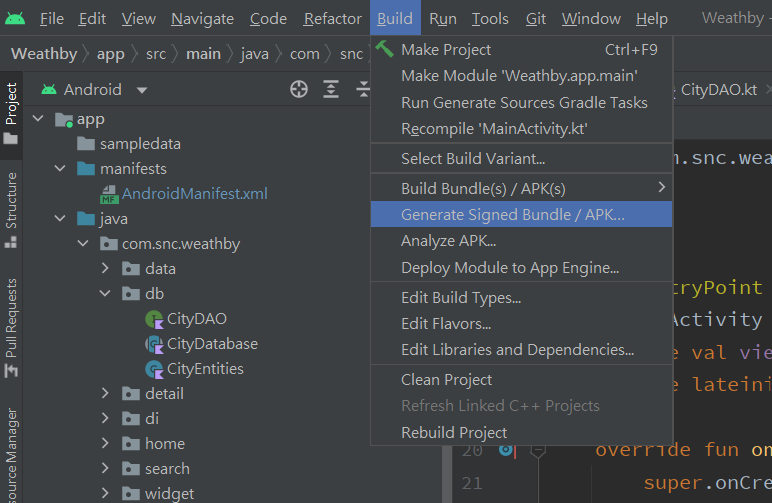The height and width of the screenshot is (503, 772).
Task: Select CityDatabase in the project tree
Action: (x=212, y=344)
